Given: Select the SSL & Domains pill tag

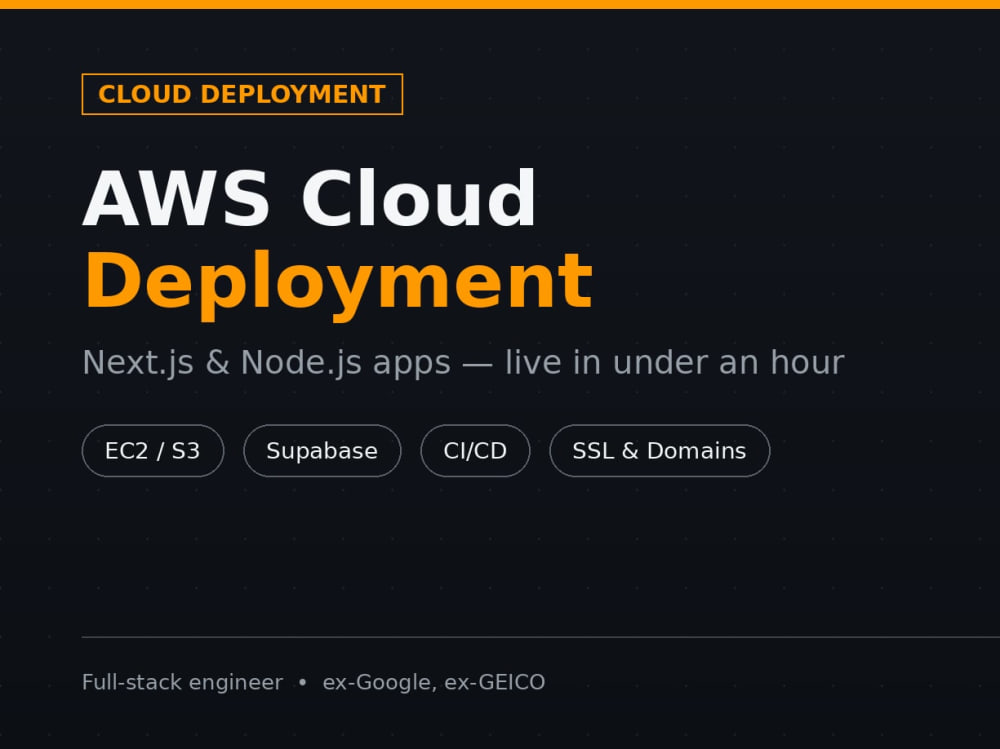Looking at the screenshot, I should point(659,450).
